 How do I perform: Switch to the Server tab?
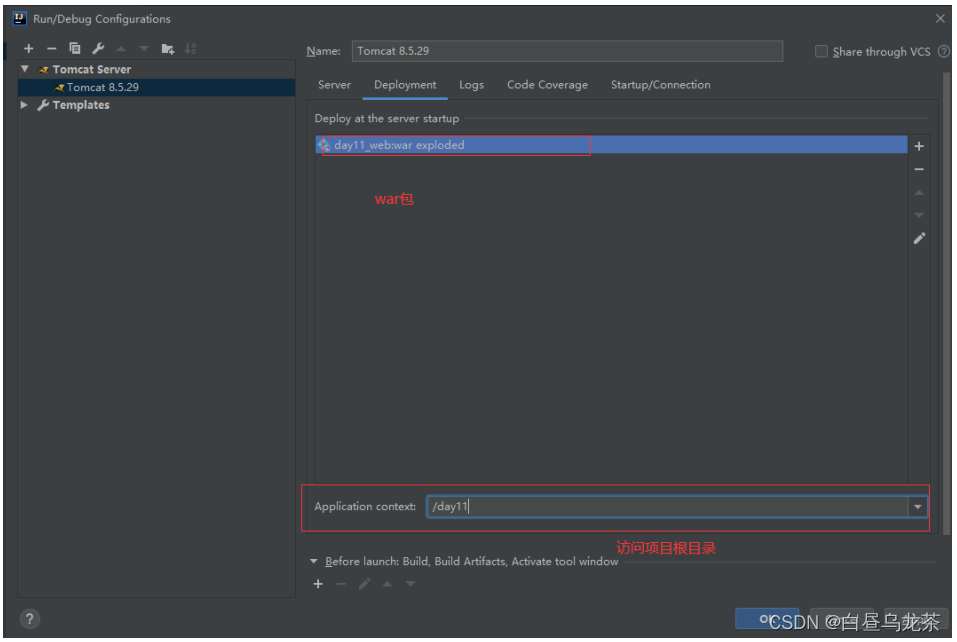click(334, 85)
